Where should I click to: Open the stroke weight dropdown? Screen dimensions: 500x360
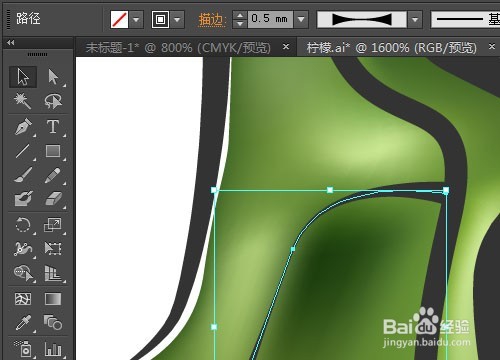(301, 19)
